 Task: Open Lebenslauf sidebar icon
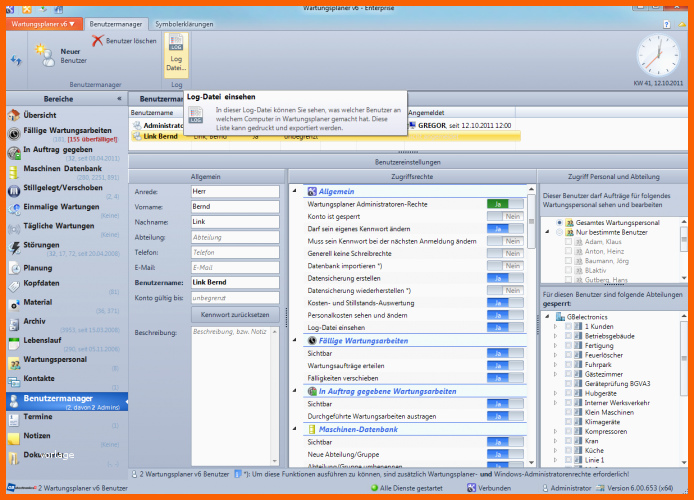(14, 343)
